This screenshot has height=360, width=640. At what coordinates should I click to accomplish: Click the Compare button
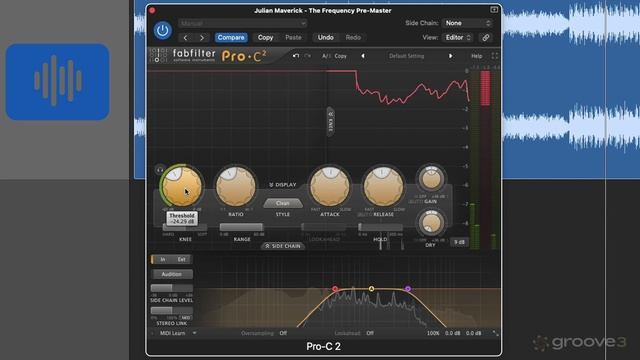click(x=231, y=38)
